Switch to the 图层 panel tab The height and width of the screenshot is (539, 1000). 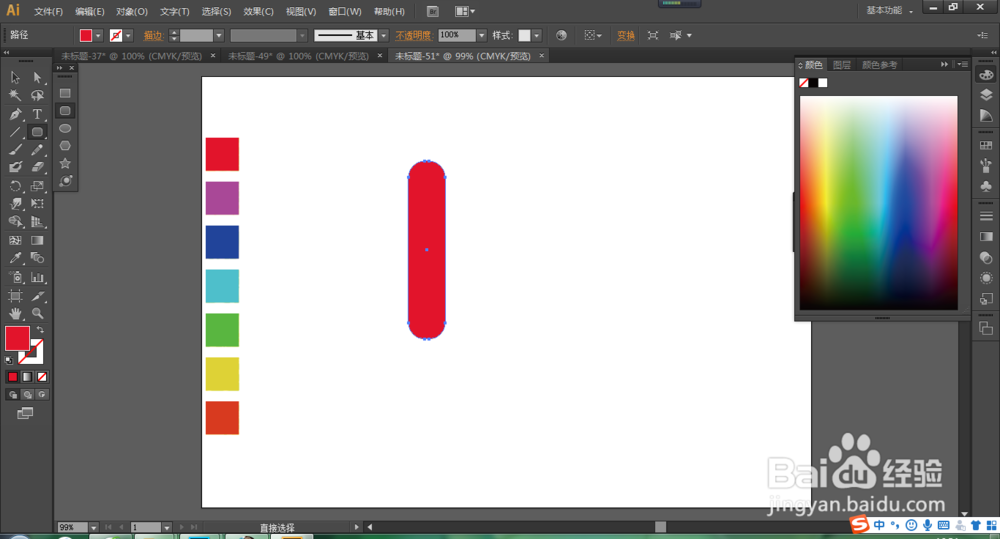click(x=842, y=65)
